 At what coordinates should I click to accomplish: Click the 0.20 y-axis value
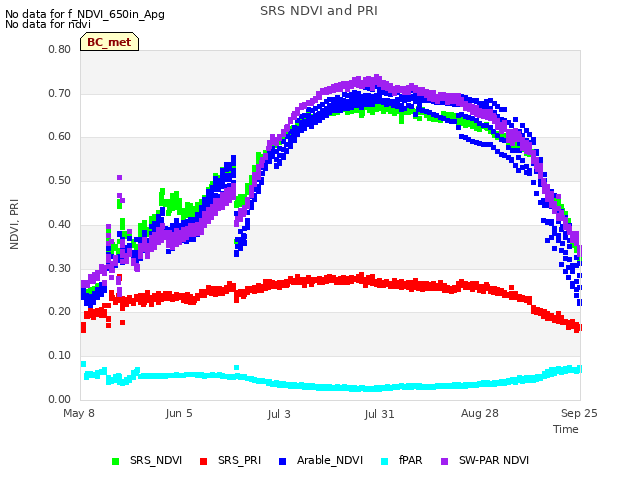pyautogui.click(x=60, y=312)
